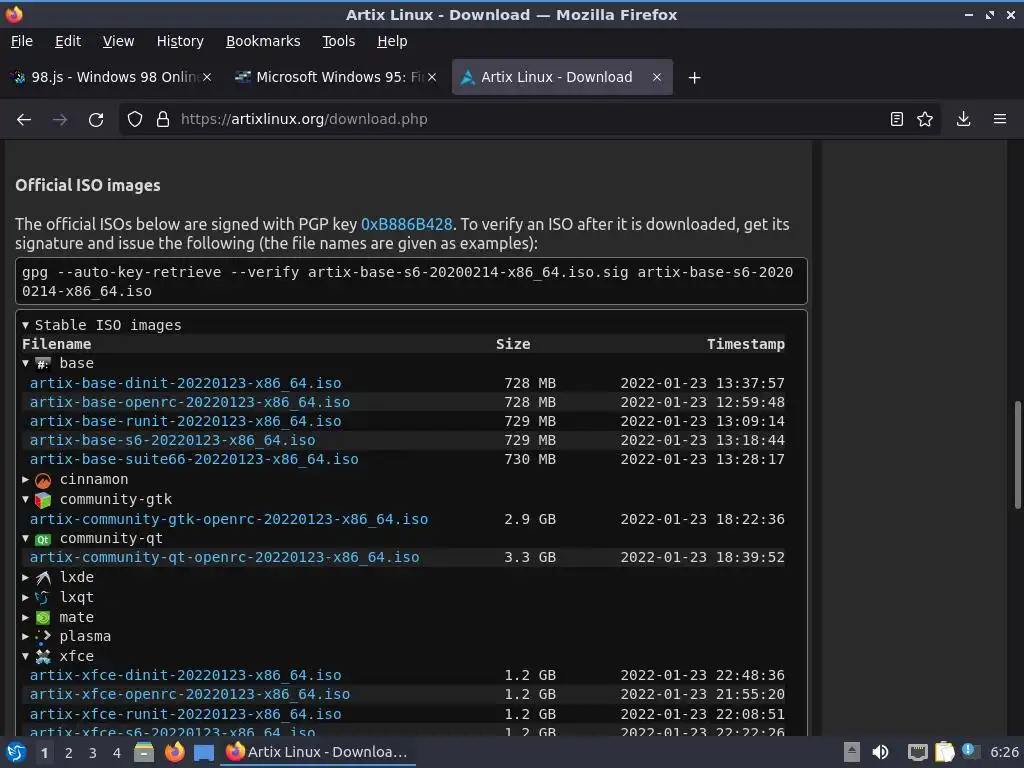Collapse the base group
This screenshot has width=1024, height=768.
click(25, 364)
